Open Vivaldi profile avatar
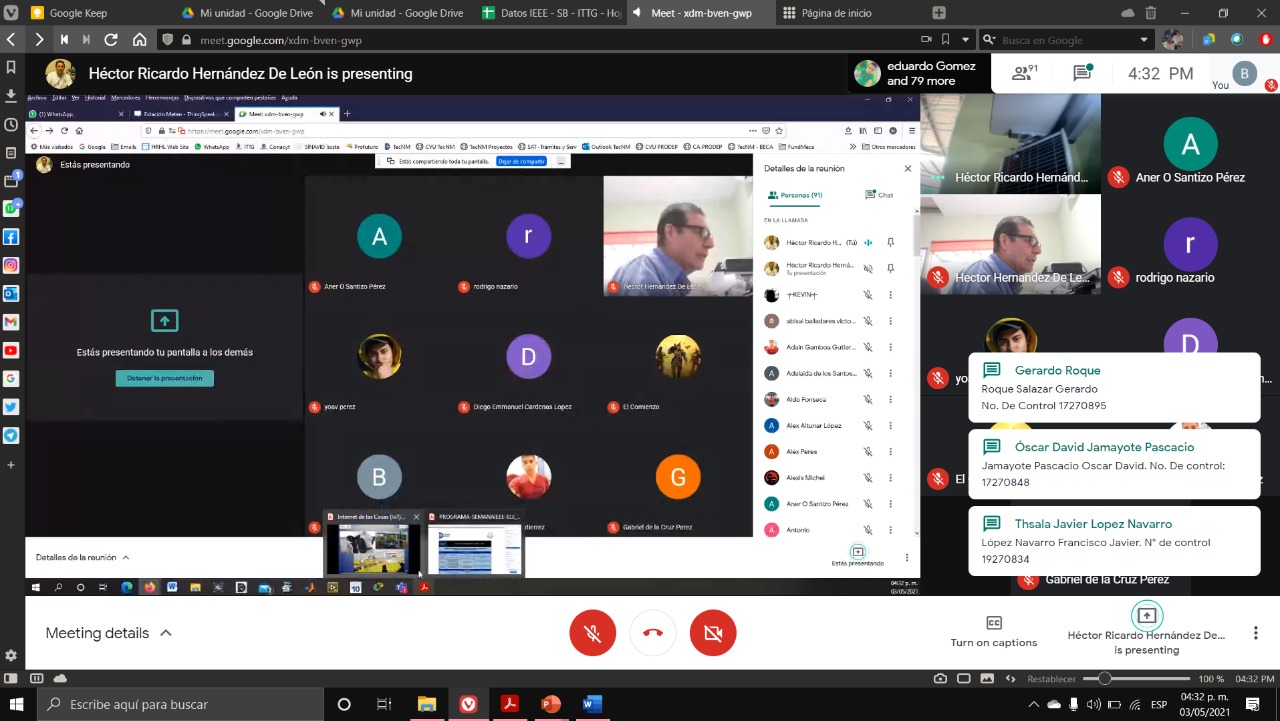 pyautogui.click(x=1173, y=40)
